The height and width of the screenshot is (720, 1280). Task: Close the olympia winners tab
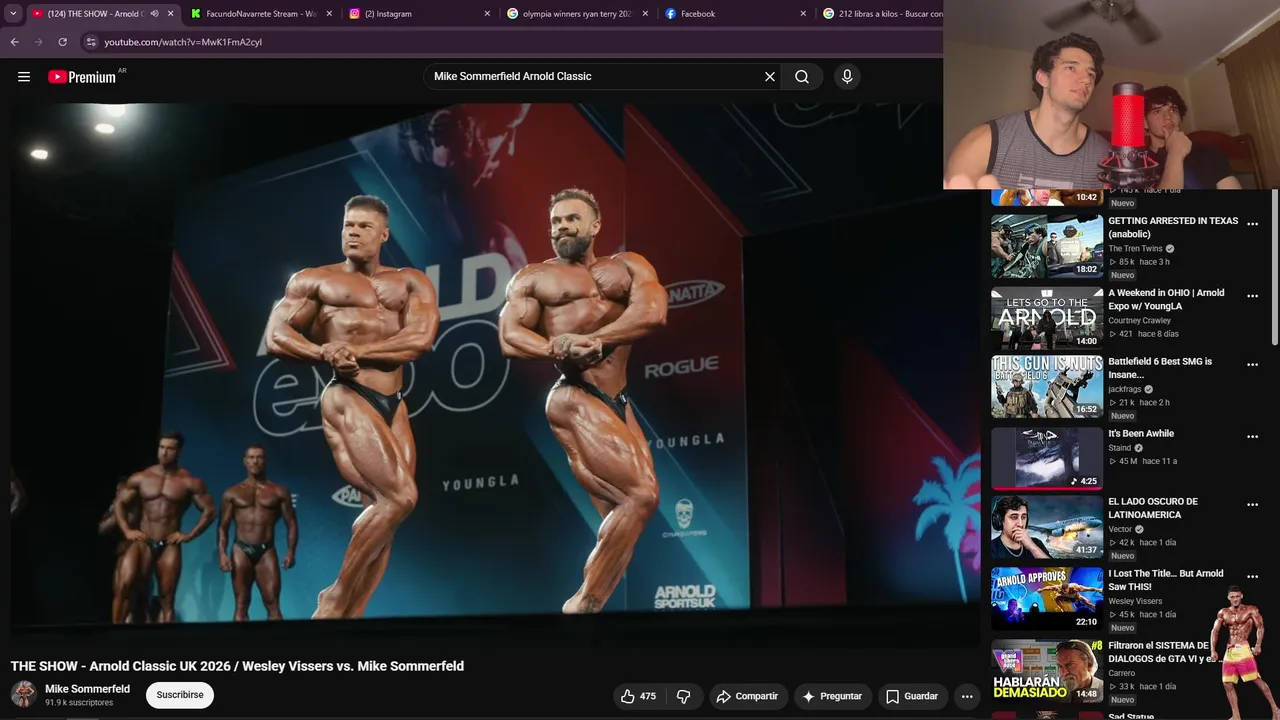pyautogui.click(x=645, y=14)
